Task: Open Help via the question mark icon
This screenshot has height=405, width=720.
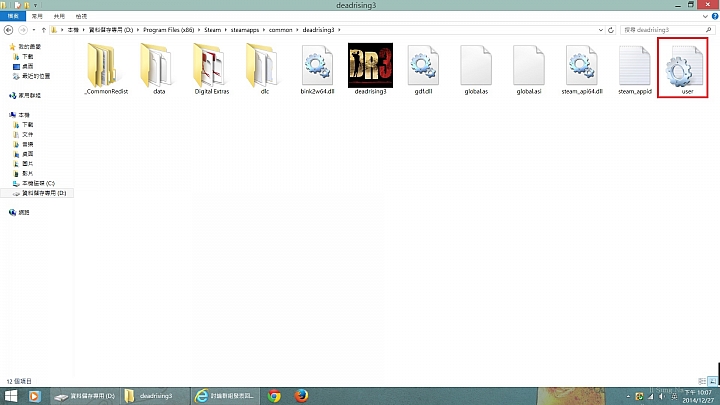Action: click(x=715, y=16)
